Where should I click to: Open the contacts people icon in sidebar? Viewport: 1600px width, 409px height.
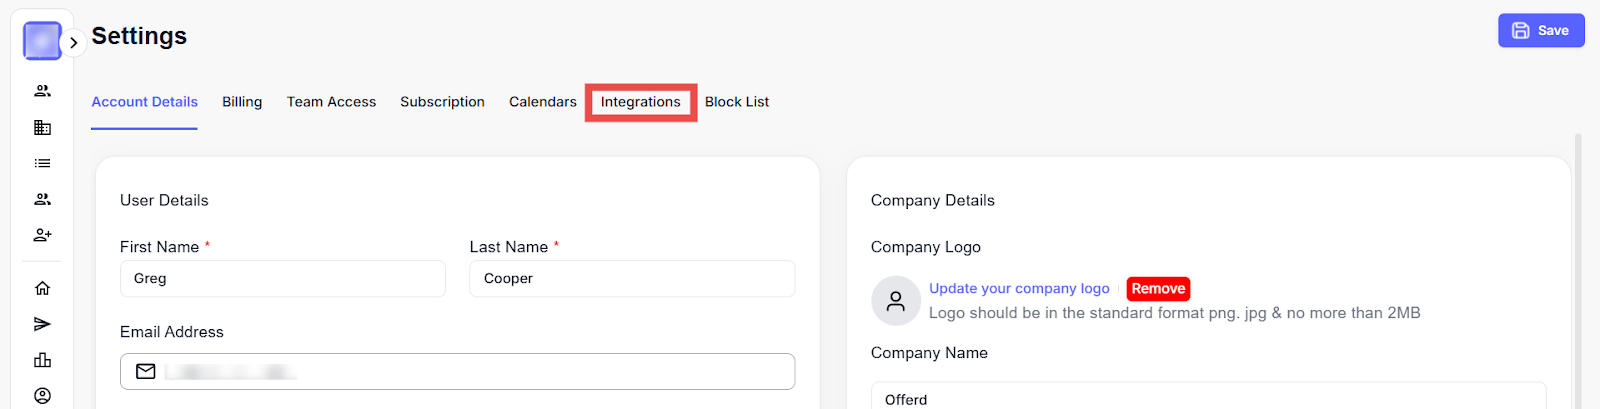[x=42, y=91]
